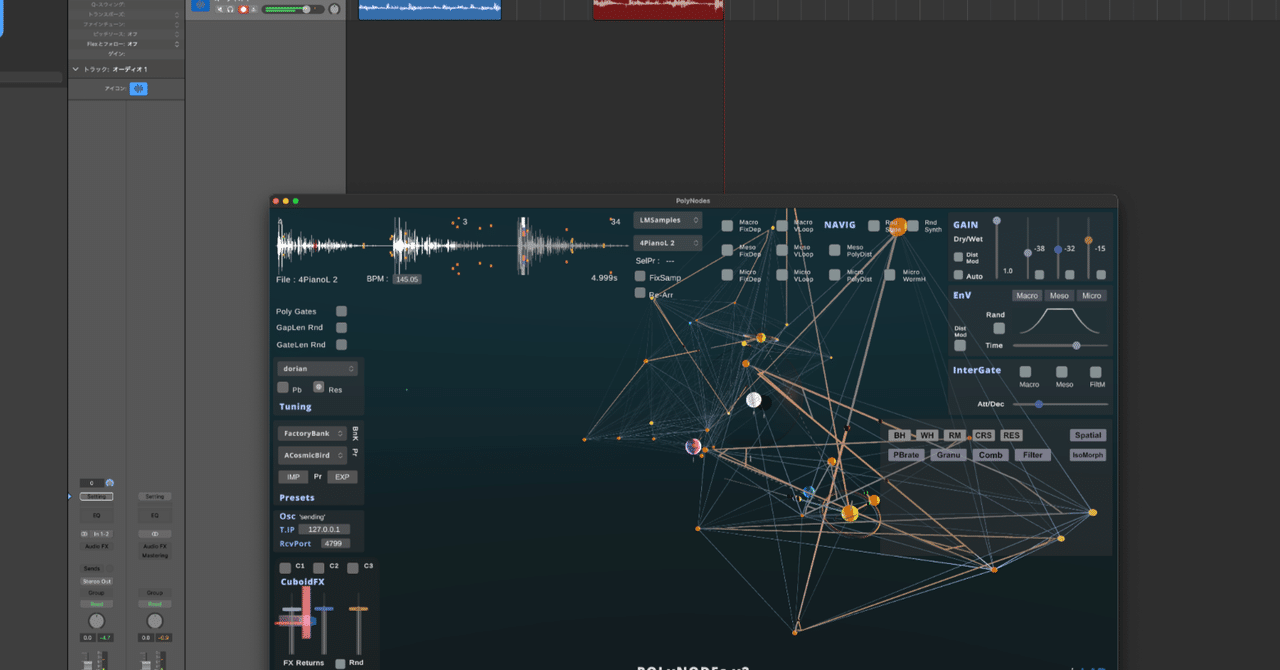The height and width of the screenshot is (670, 1280).
Task: Click the T.IP address field showing 127.0.0.1
Action: tap(323, 529)
